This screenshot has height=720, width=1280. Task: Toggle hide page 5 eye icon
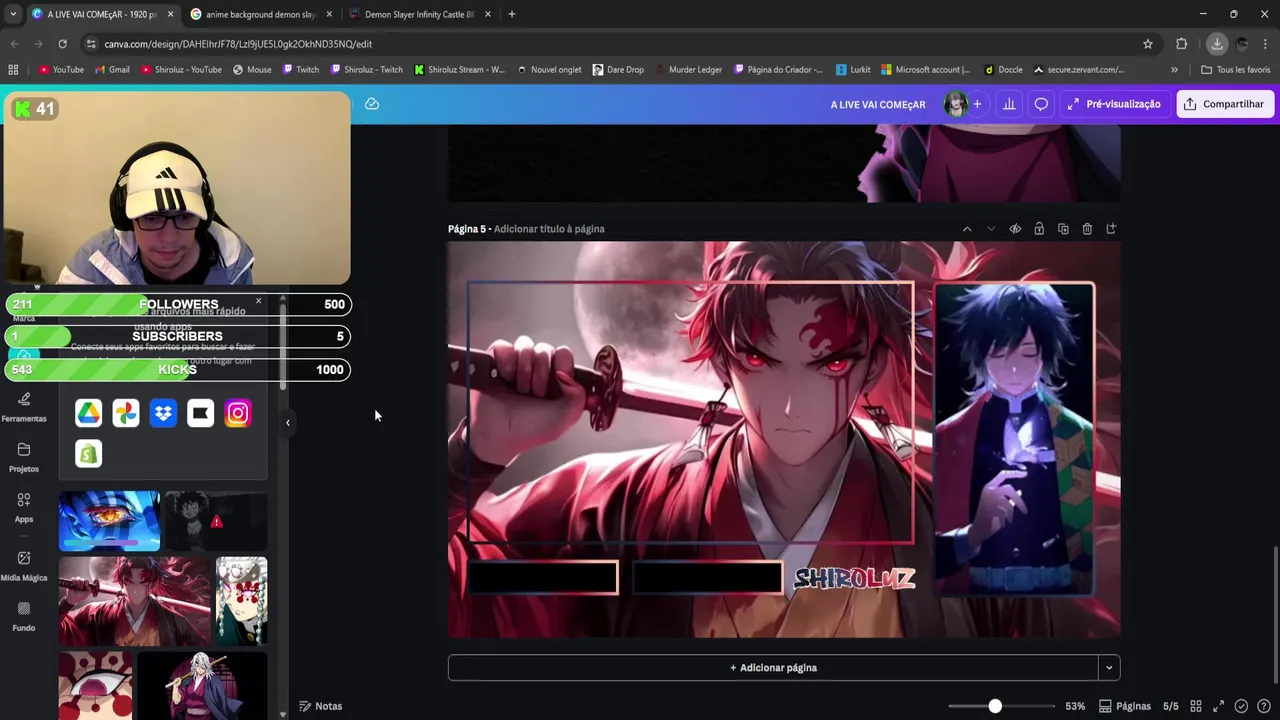pyautogui.click(x=1015, y=229)
